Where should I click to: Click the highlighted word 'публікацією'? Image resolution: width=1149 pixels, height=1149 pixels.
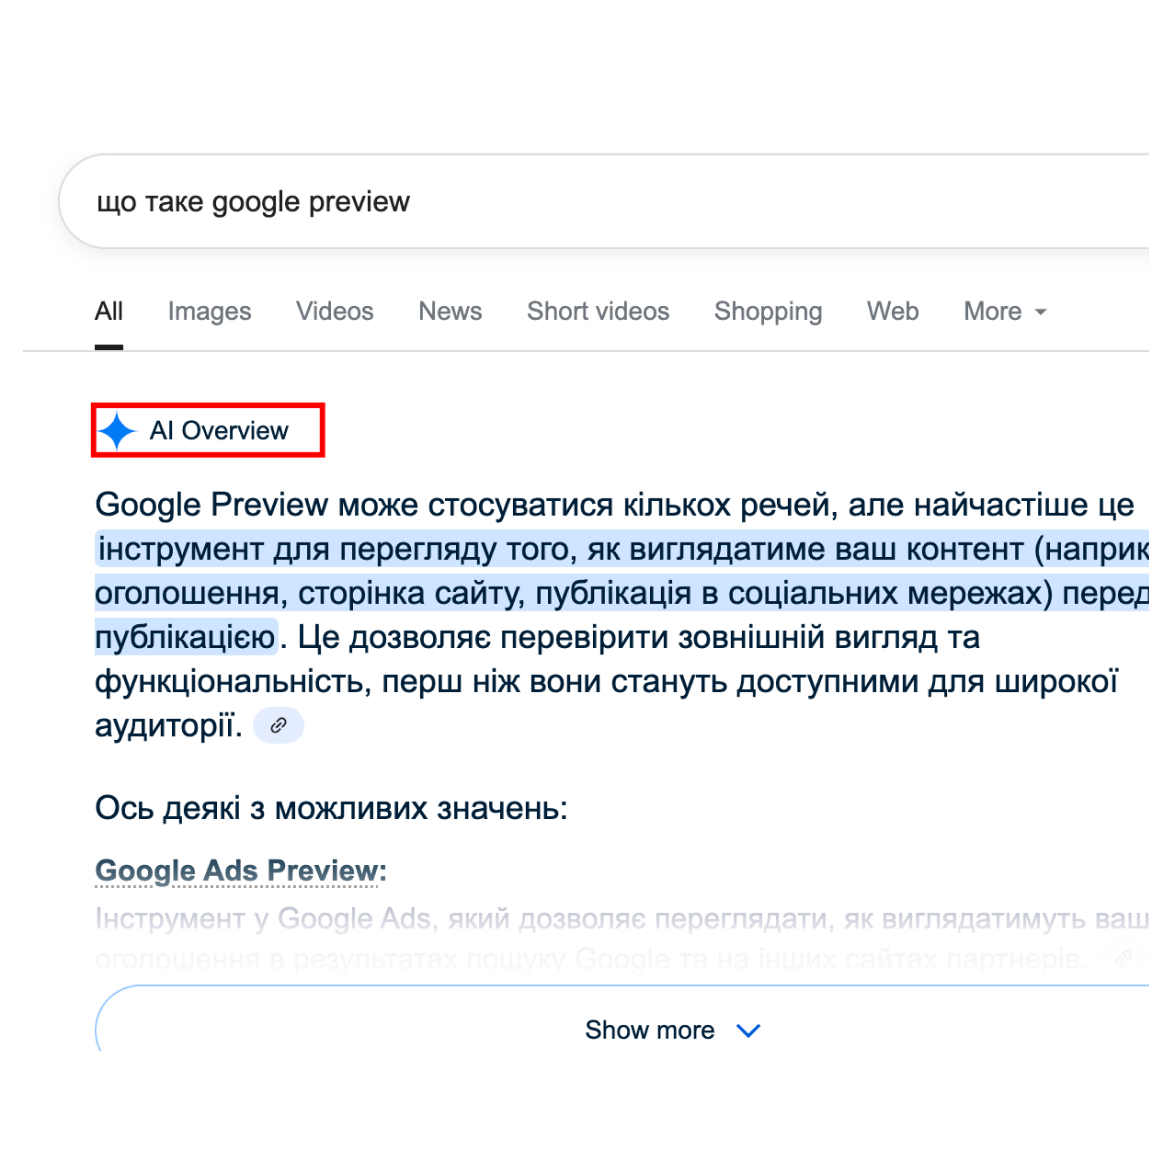point(185,638)
